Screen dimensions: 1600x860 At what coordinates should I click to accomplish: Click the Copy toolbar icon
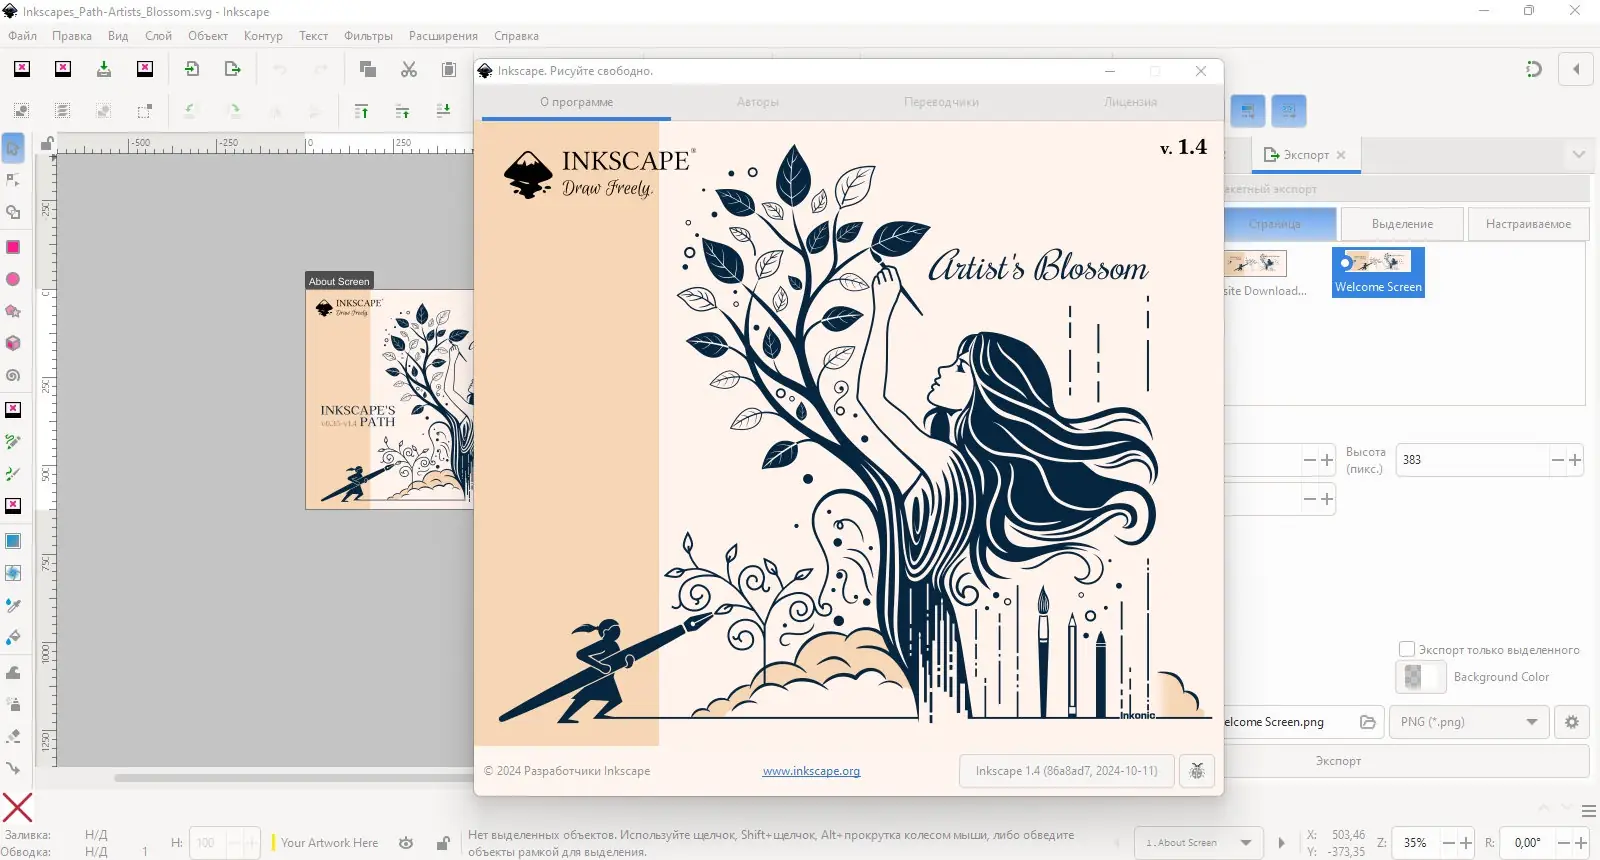[368, 69]
